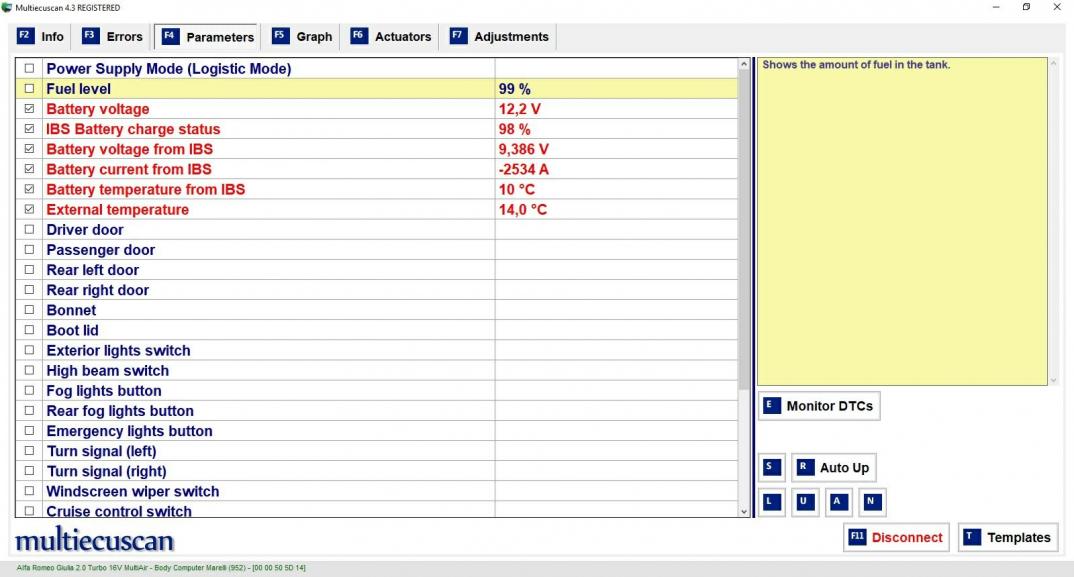Uncheck IBS Battery charge status

(x=29, y=129)
